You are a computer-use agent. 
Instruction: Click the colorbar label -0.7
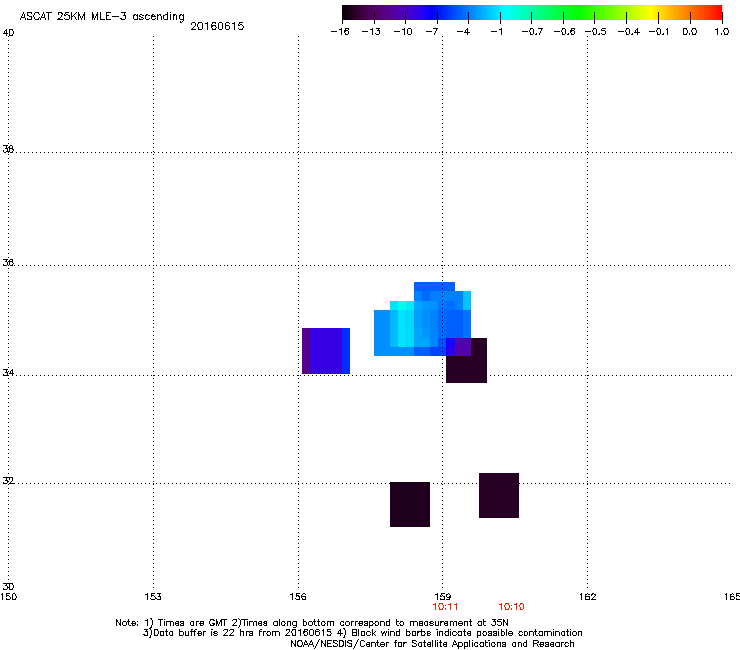click(532, 32)
